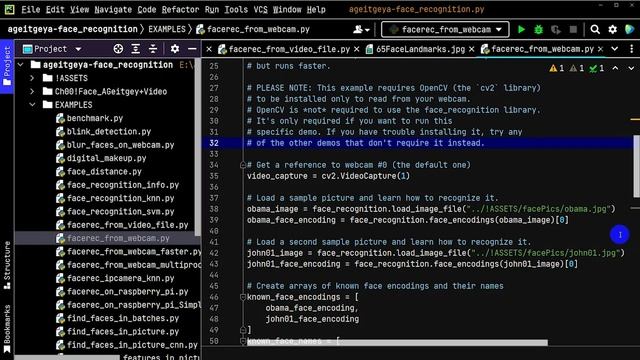
Task: Fold the comment block at line 34
Action: (x=242, y=165)
